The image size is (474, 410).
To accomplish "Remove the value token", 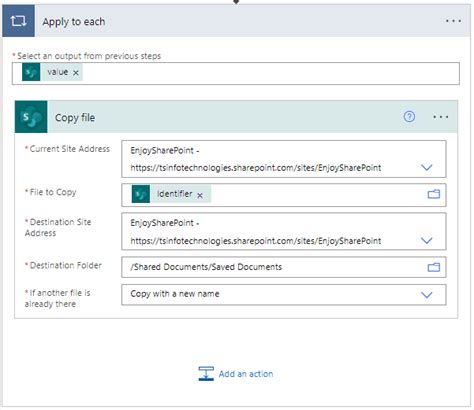I will (76, 72).
